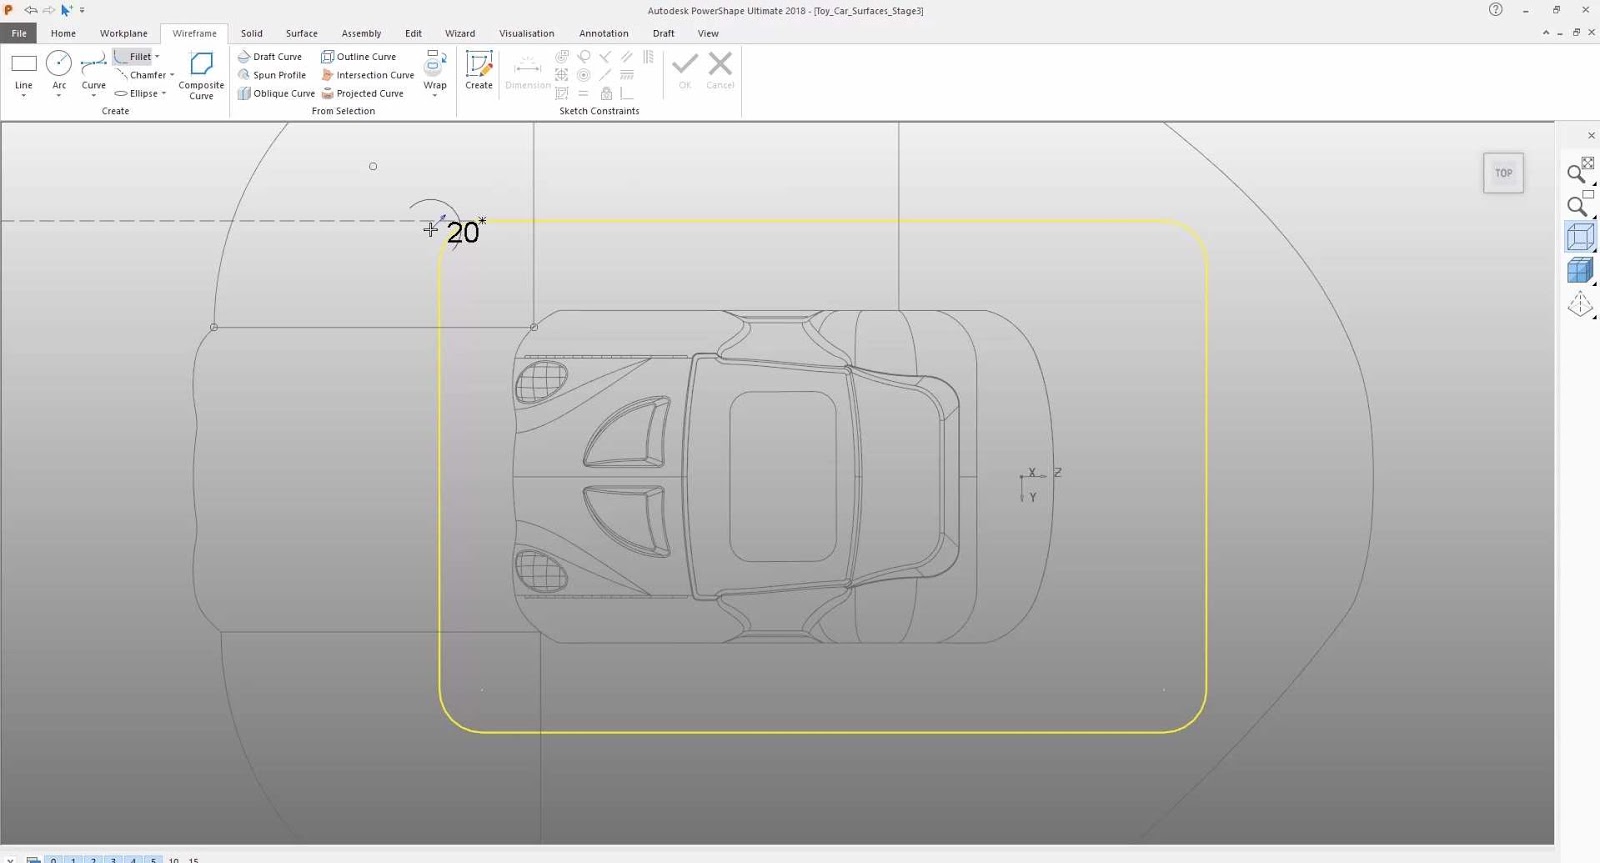
Task: Click the OK checkmark button
Action: tap(685, 70)
